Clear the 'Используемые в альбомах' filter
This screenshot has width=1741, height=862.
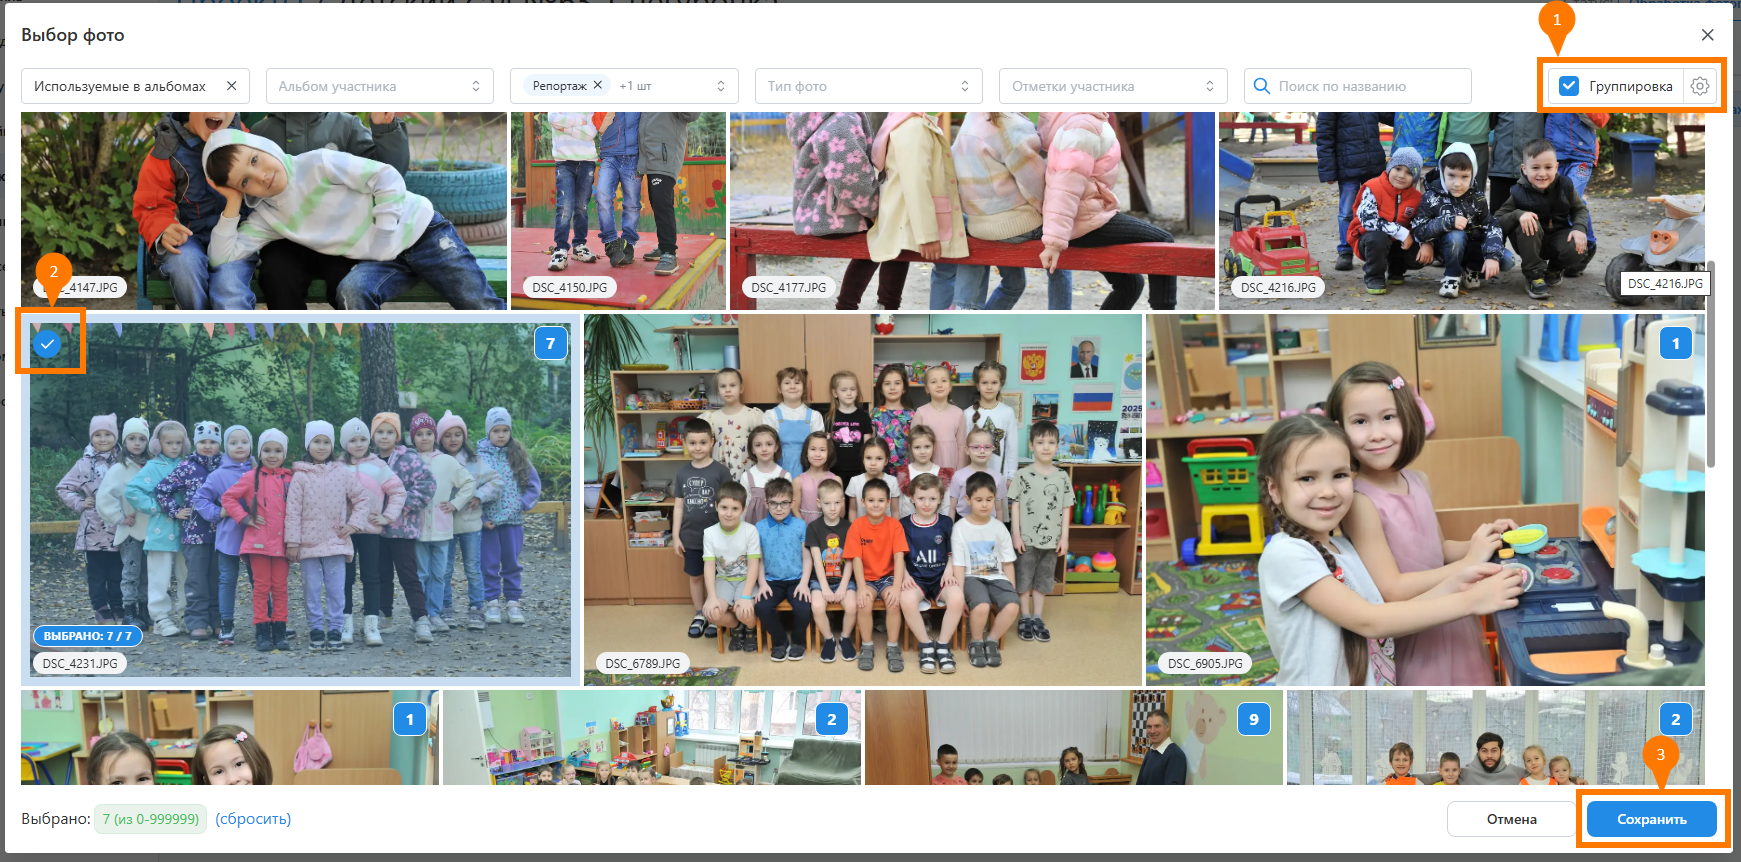(231, 86)
